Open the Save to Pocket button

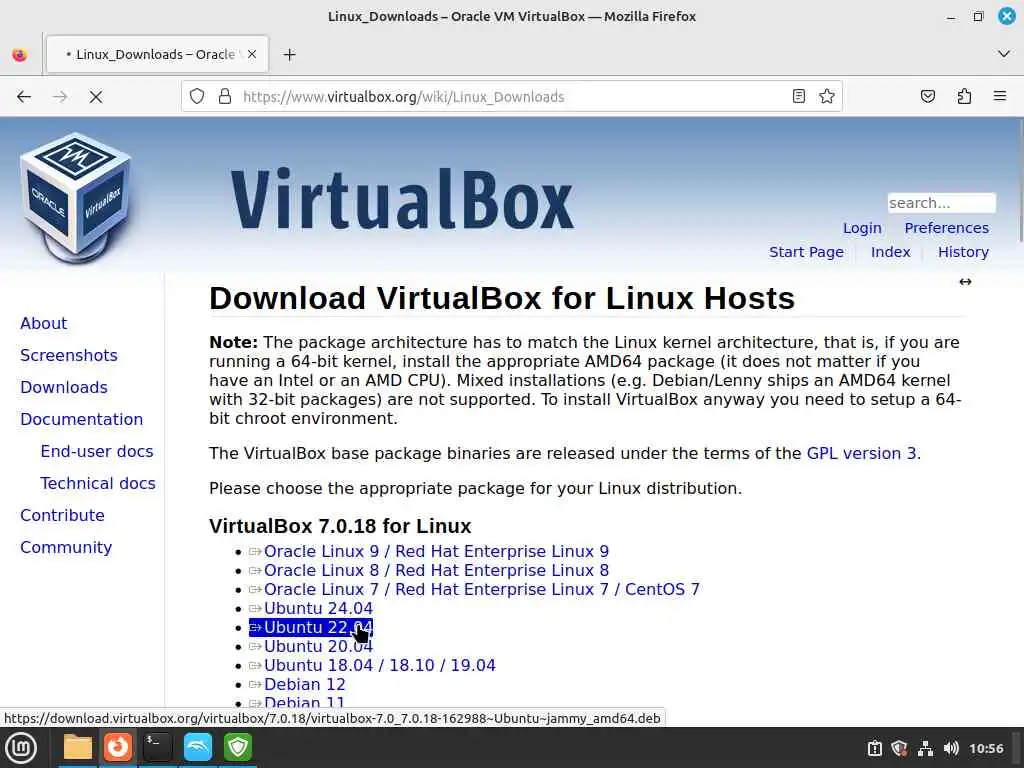927,97
